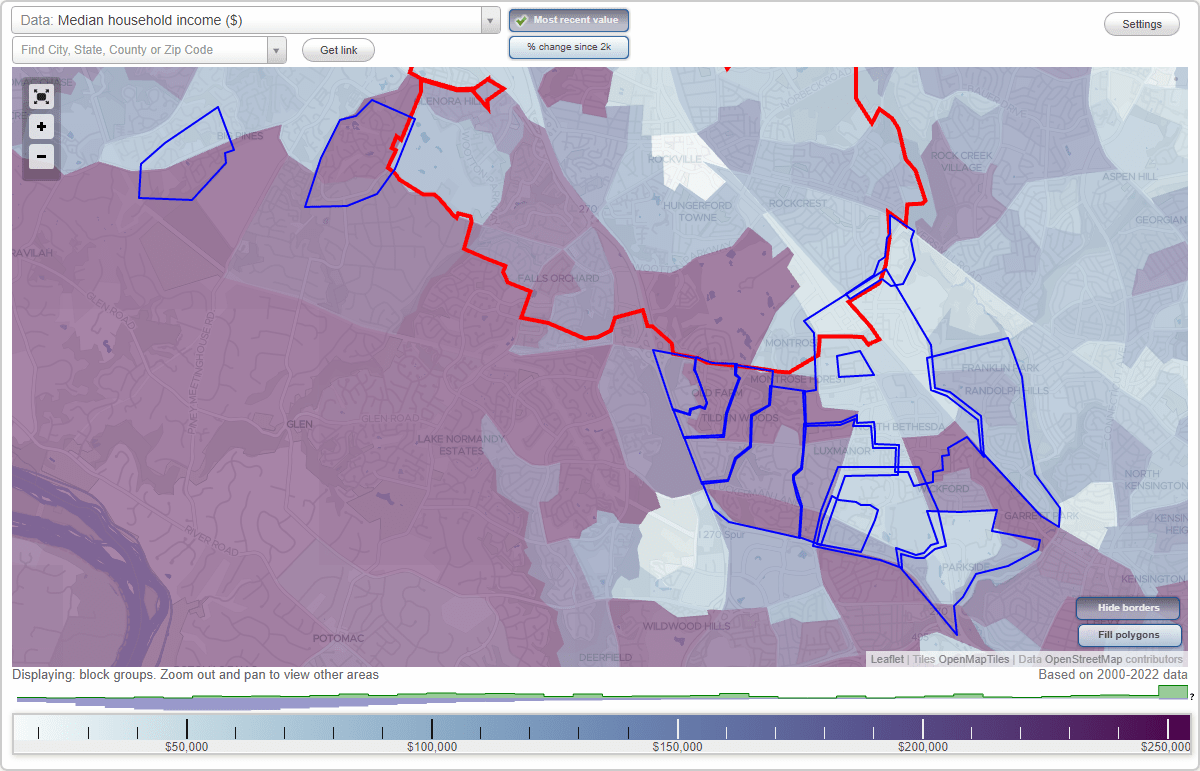Zoom in using the plus icon

41,126
